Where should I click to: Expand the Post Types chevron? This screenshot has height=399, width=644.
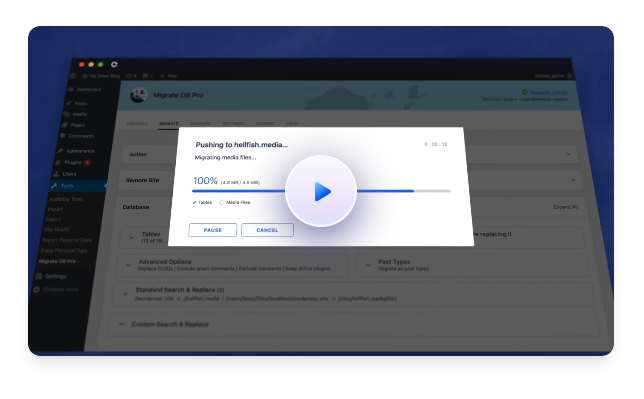coord(368,265)
